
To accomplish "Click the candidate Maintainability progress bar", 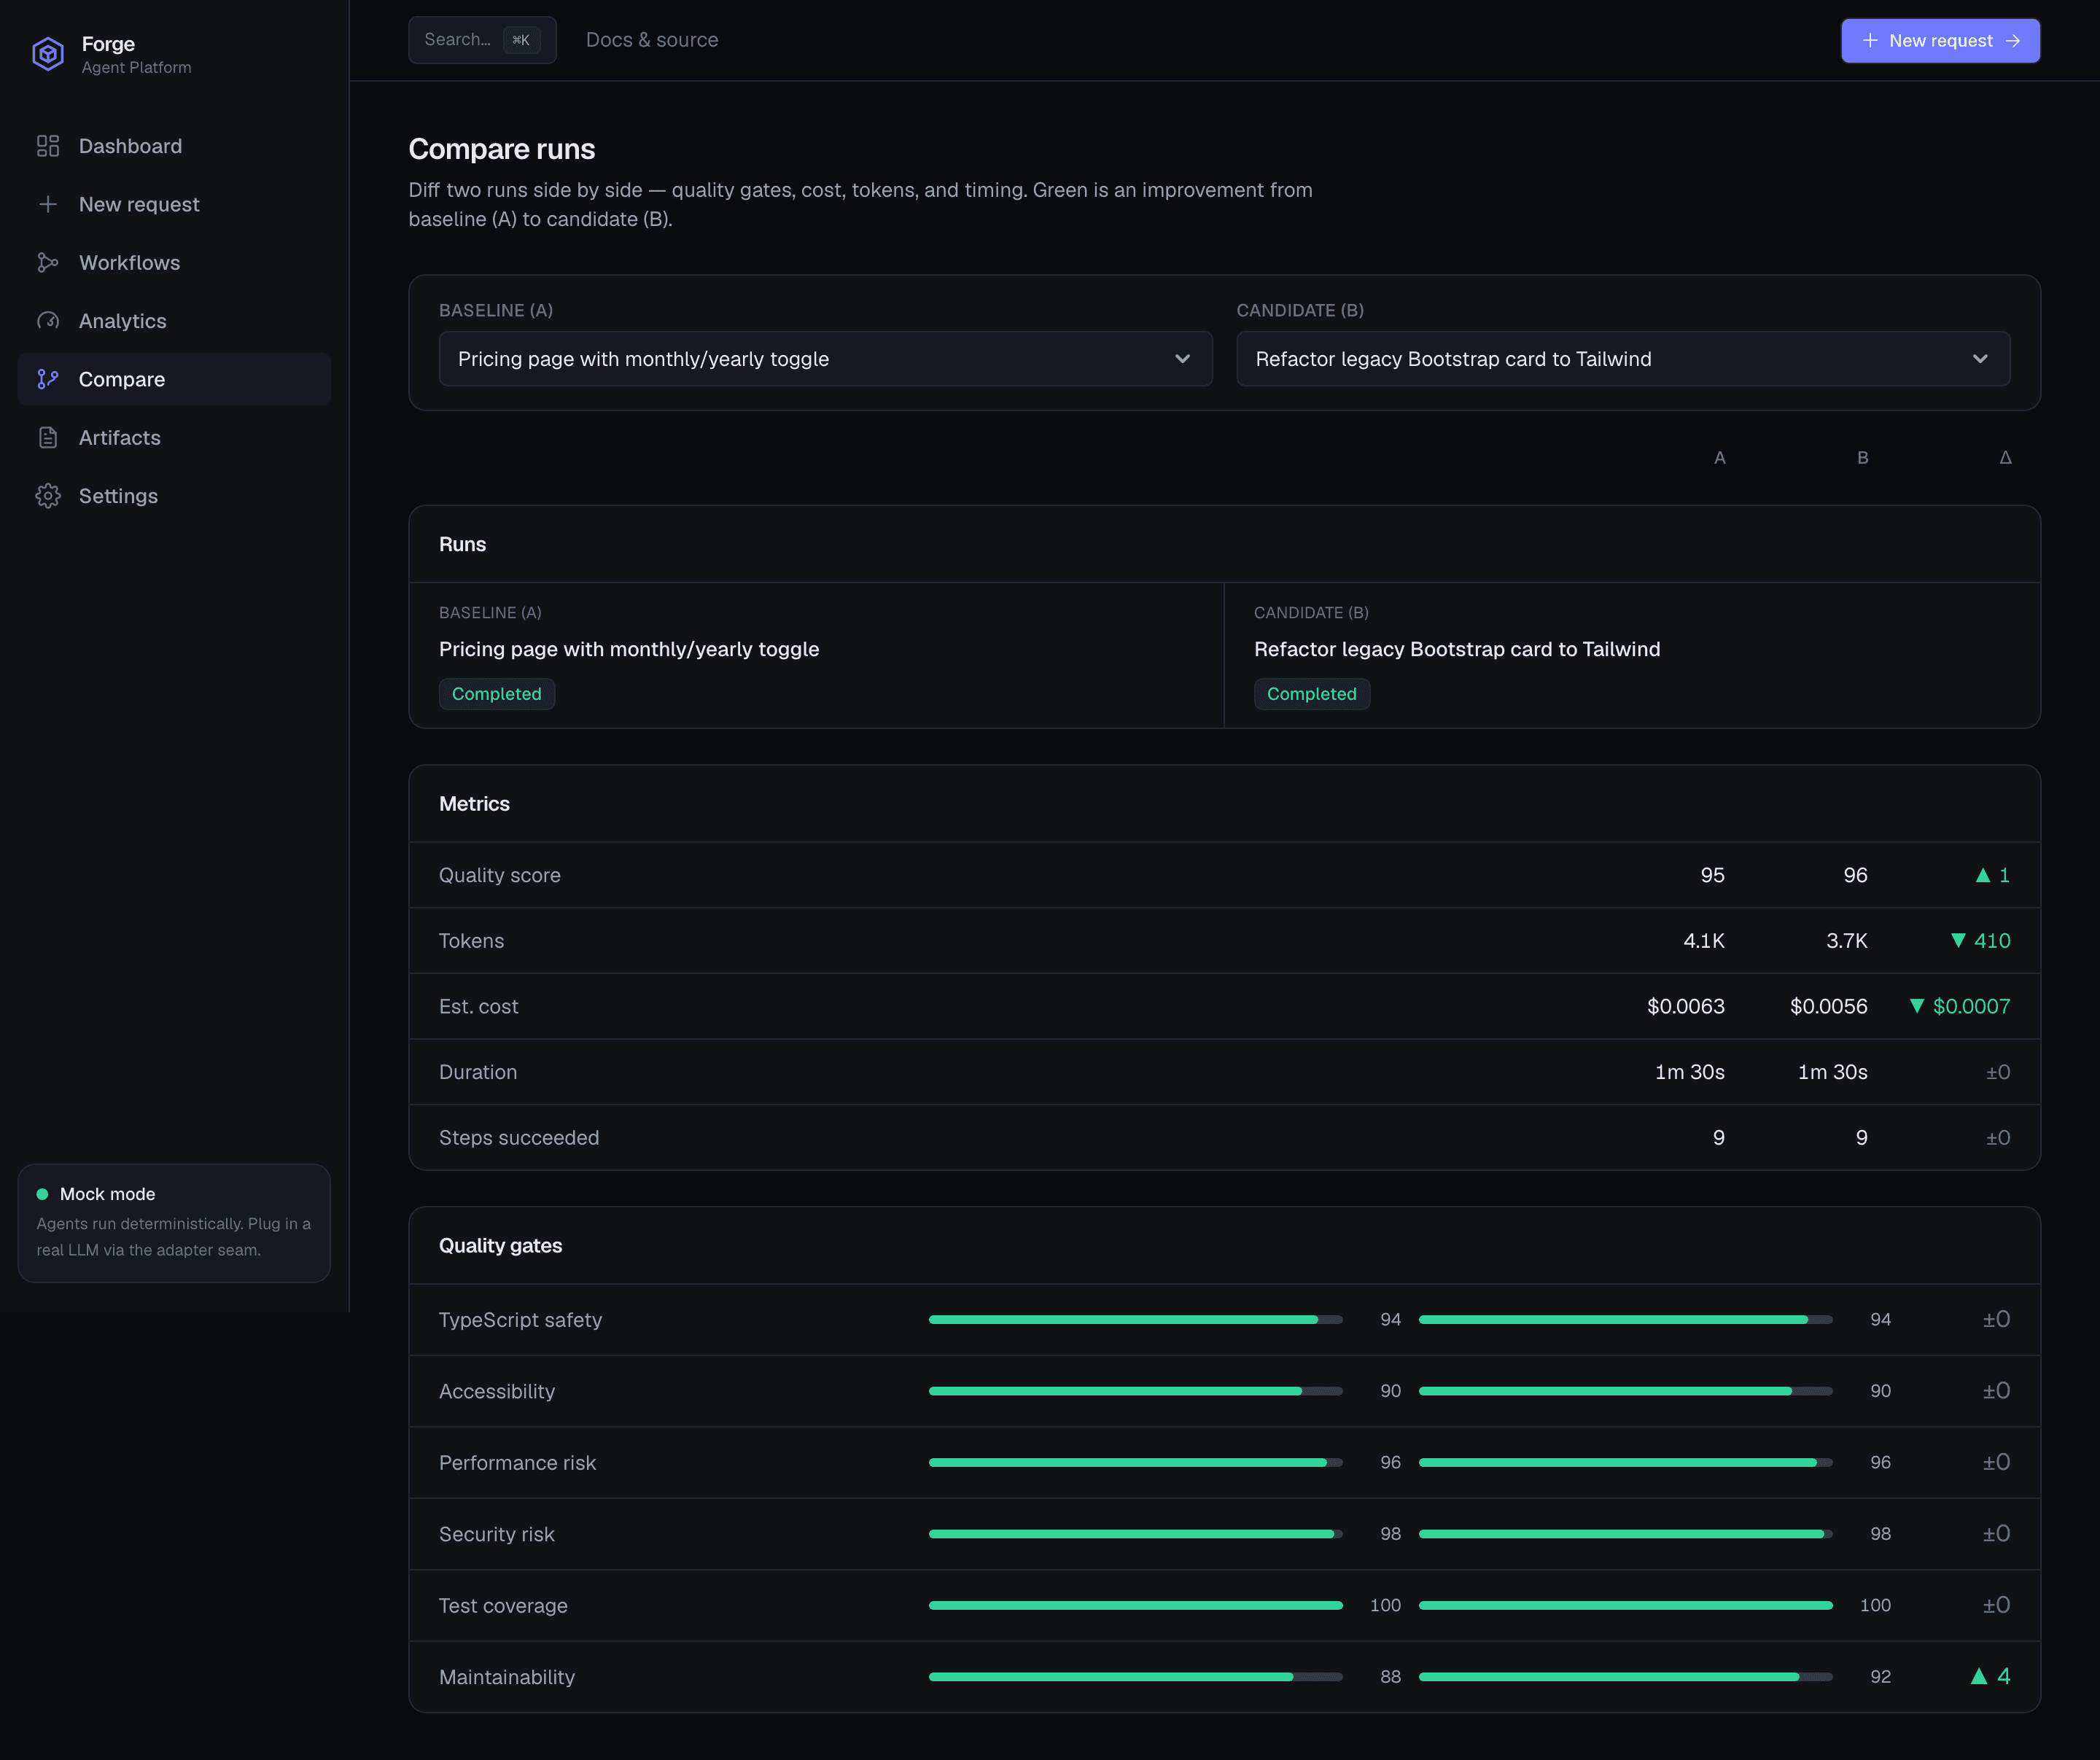I will [1625, 1676].
